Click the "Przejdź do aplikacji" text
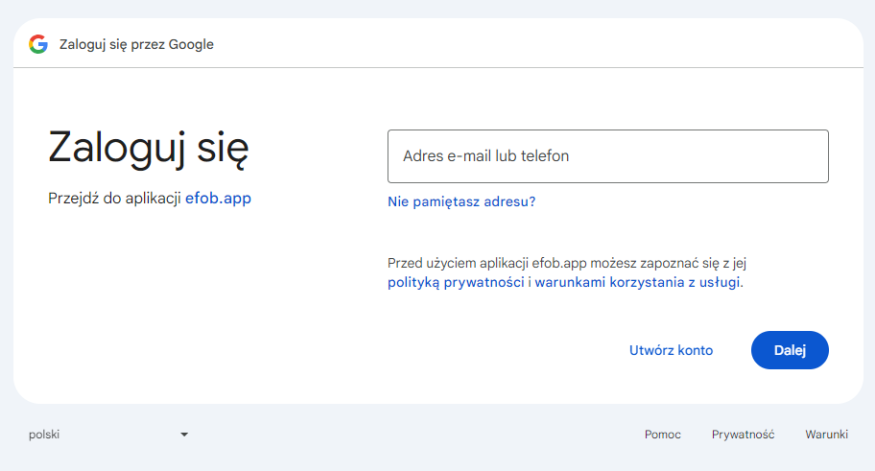This screenshot has height=471, width=875. [114, 198]
